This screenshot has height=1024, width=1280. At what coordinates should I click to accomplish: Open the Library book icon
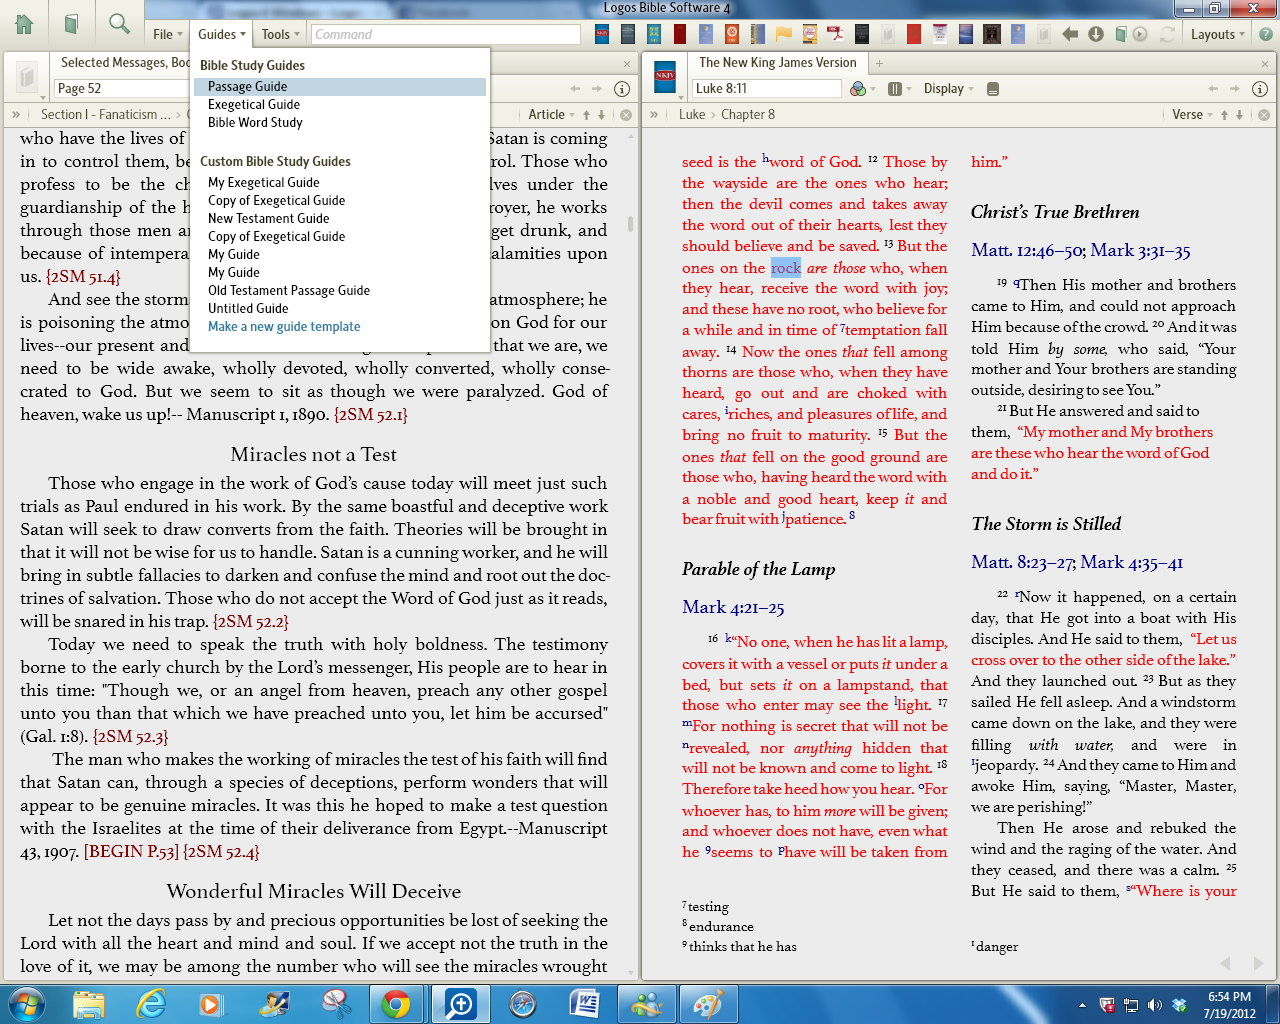pos(71,24)
